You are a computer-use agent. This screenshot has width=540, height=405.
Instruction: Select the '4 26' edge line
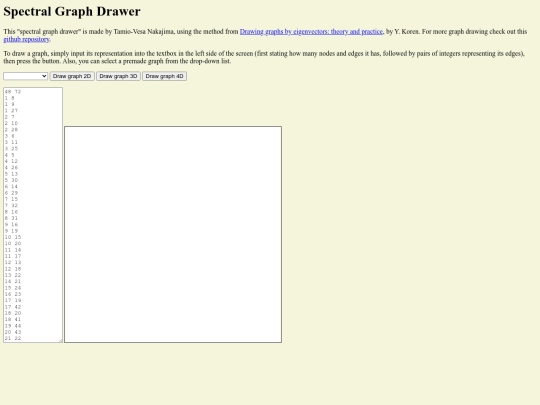click(11, 168)
